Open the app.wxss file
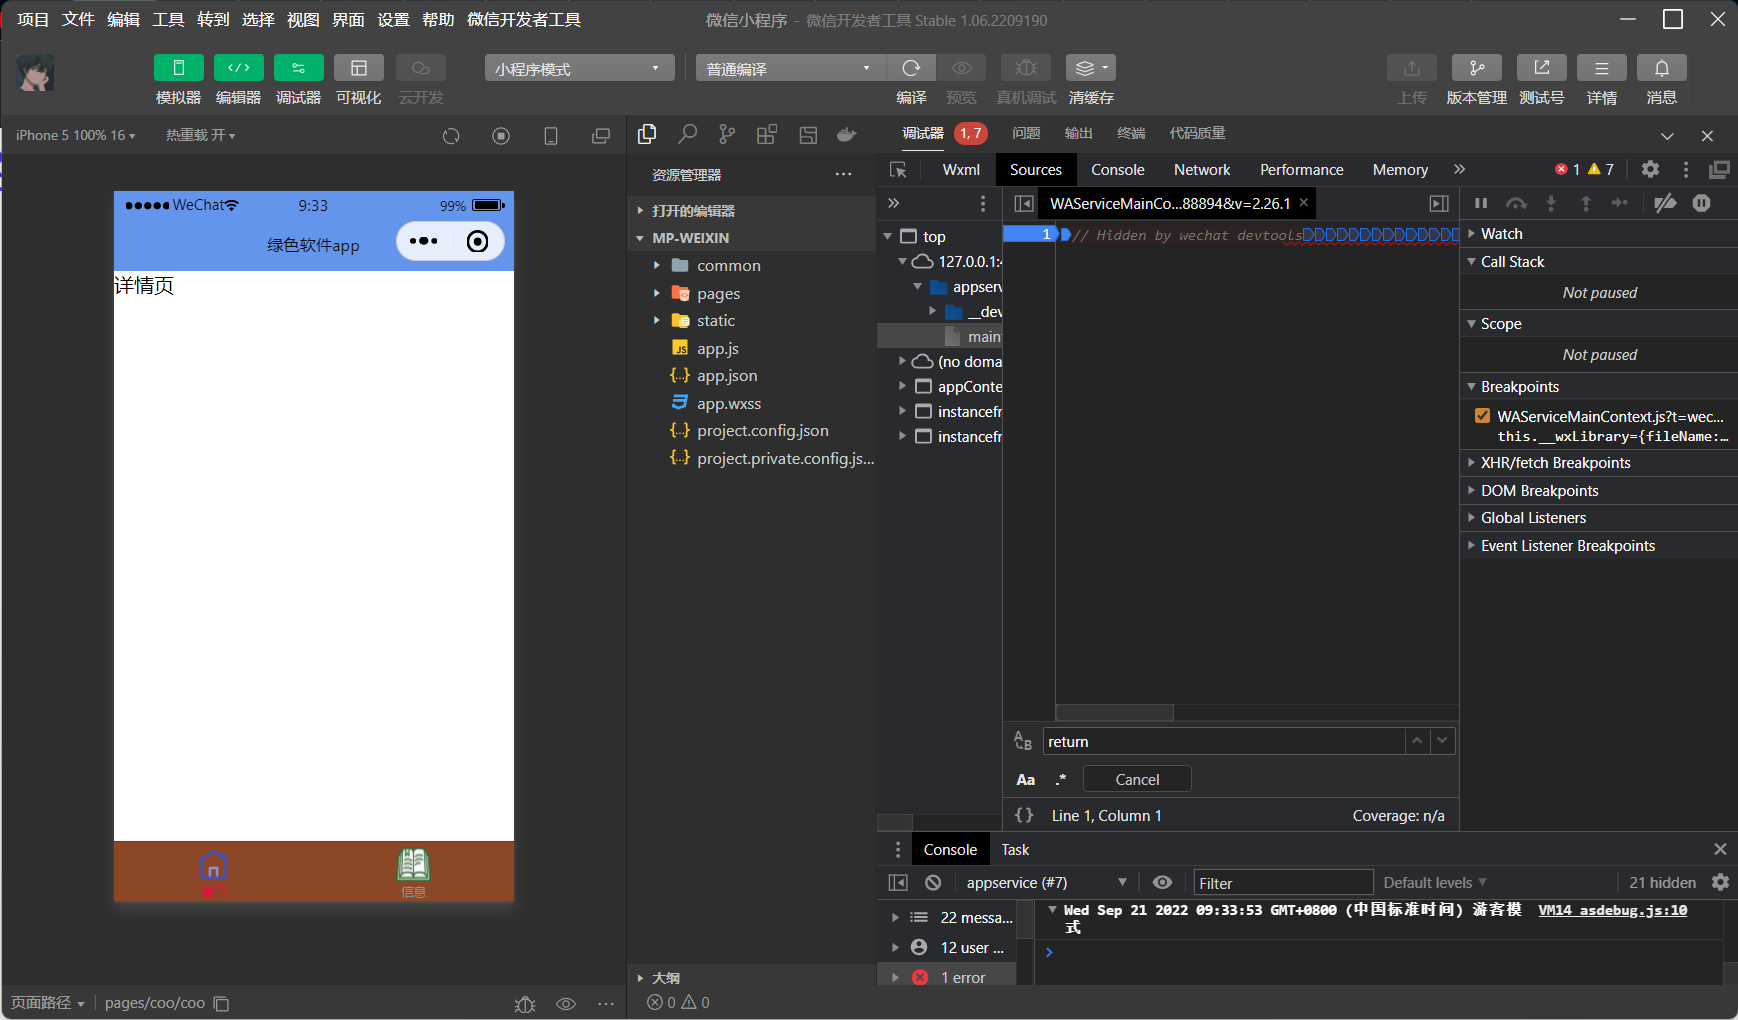Viewport: 1738px width, 1020px height. [x=729, y=403]
